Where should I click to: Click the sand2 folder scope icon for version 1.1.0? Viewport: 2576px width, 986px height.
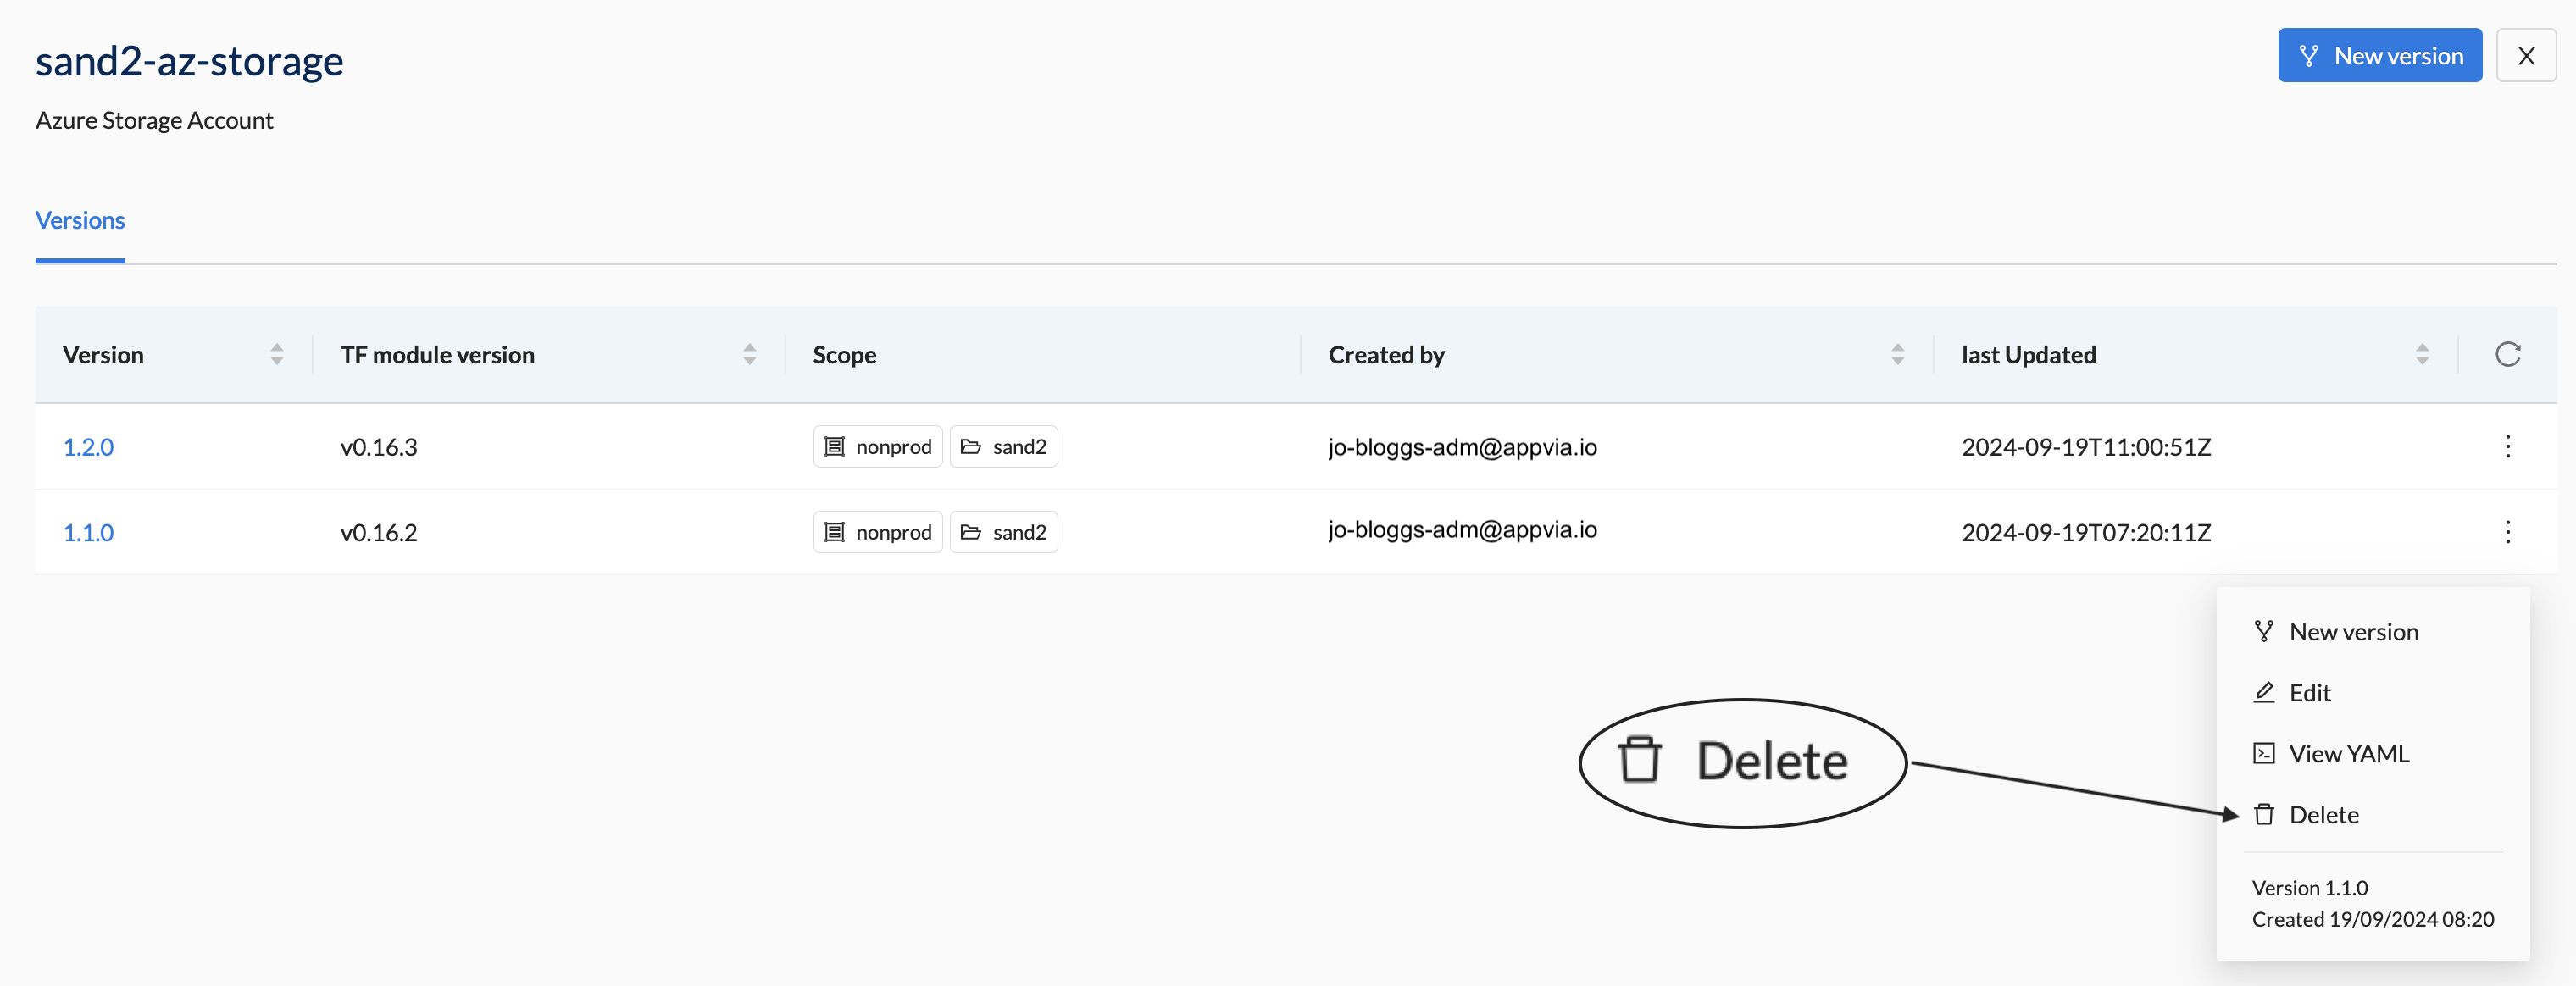[x=973, y=529]
